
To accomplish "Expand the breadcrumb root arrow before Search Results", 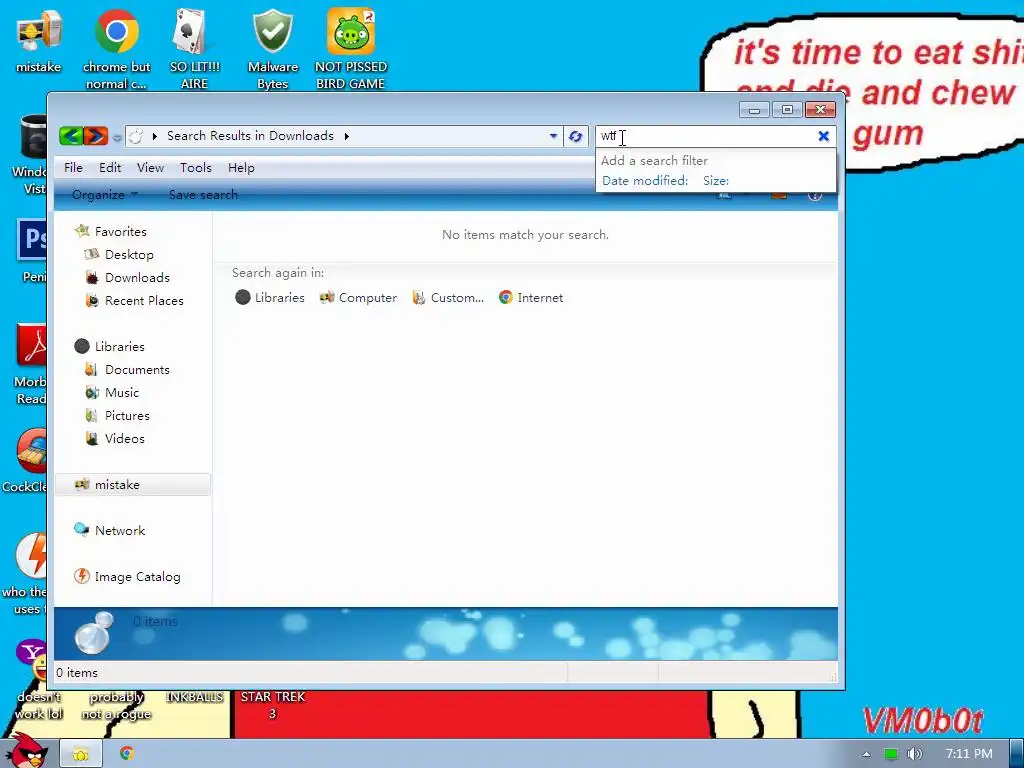I will click(155, 136).
